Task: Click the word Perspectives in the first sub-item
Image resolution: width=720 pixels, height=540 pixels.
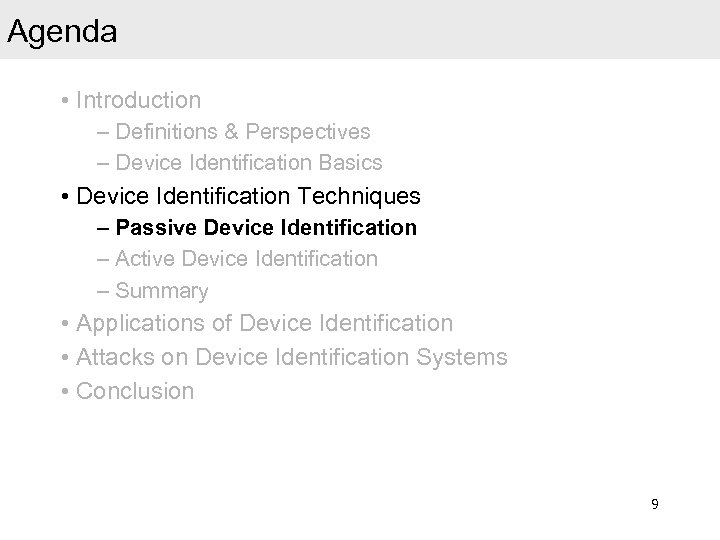Action: (x=311, y=131)
